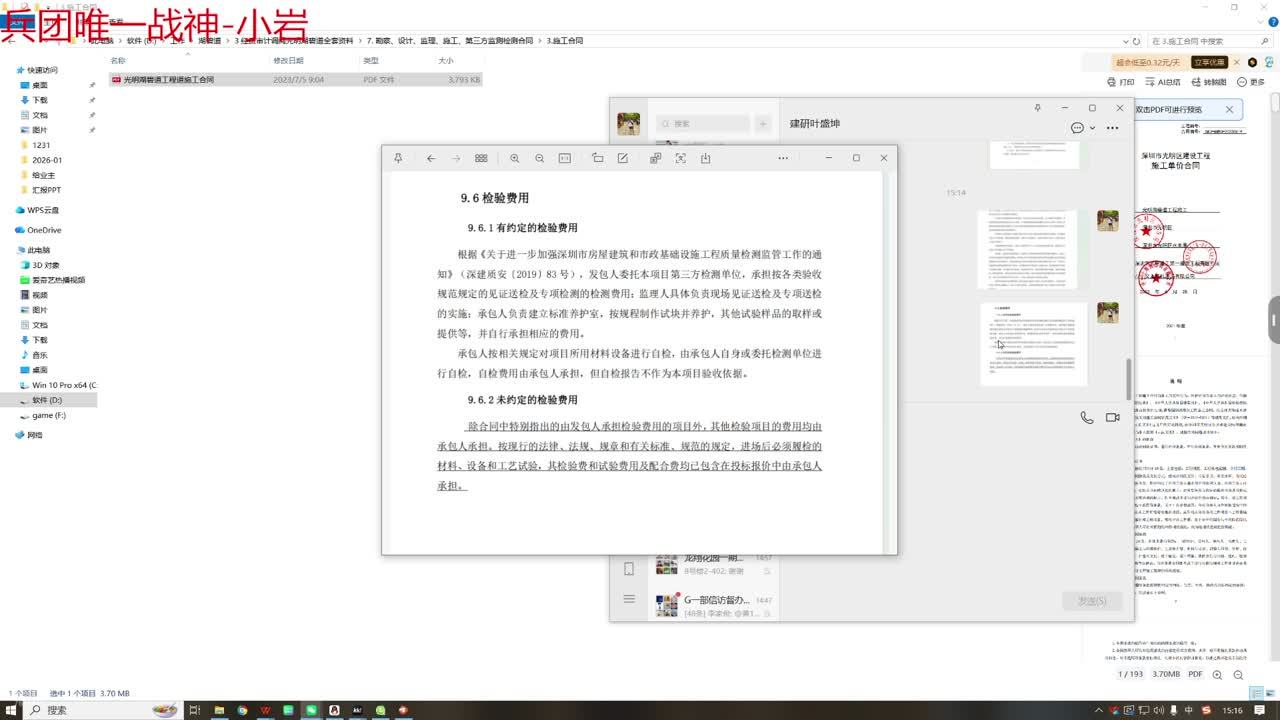This screenshot has width=1280, height=720.
Task: Select the 光明湖碧道工程道施工合同 PDF file
Action: point(168,79)
